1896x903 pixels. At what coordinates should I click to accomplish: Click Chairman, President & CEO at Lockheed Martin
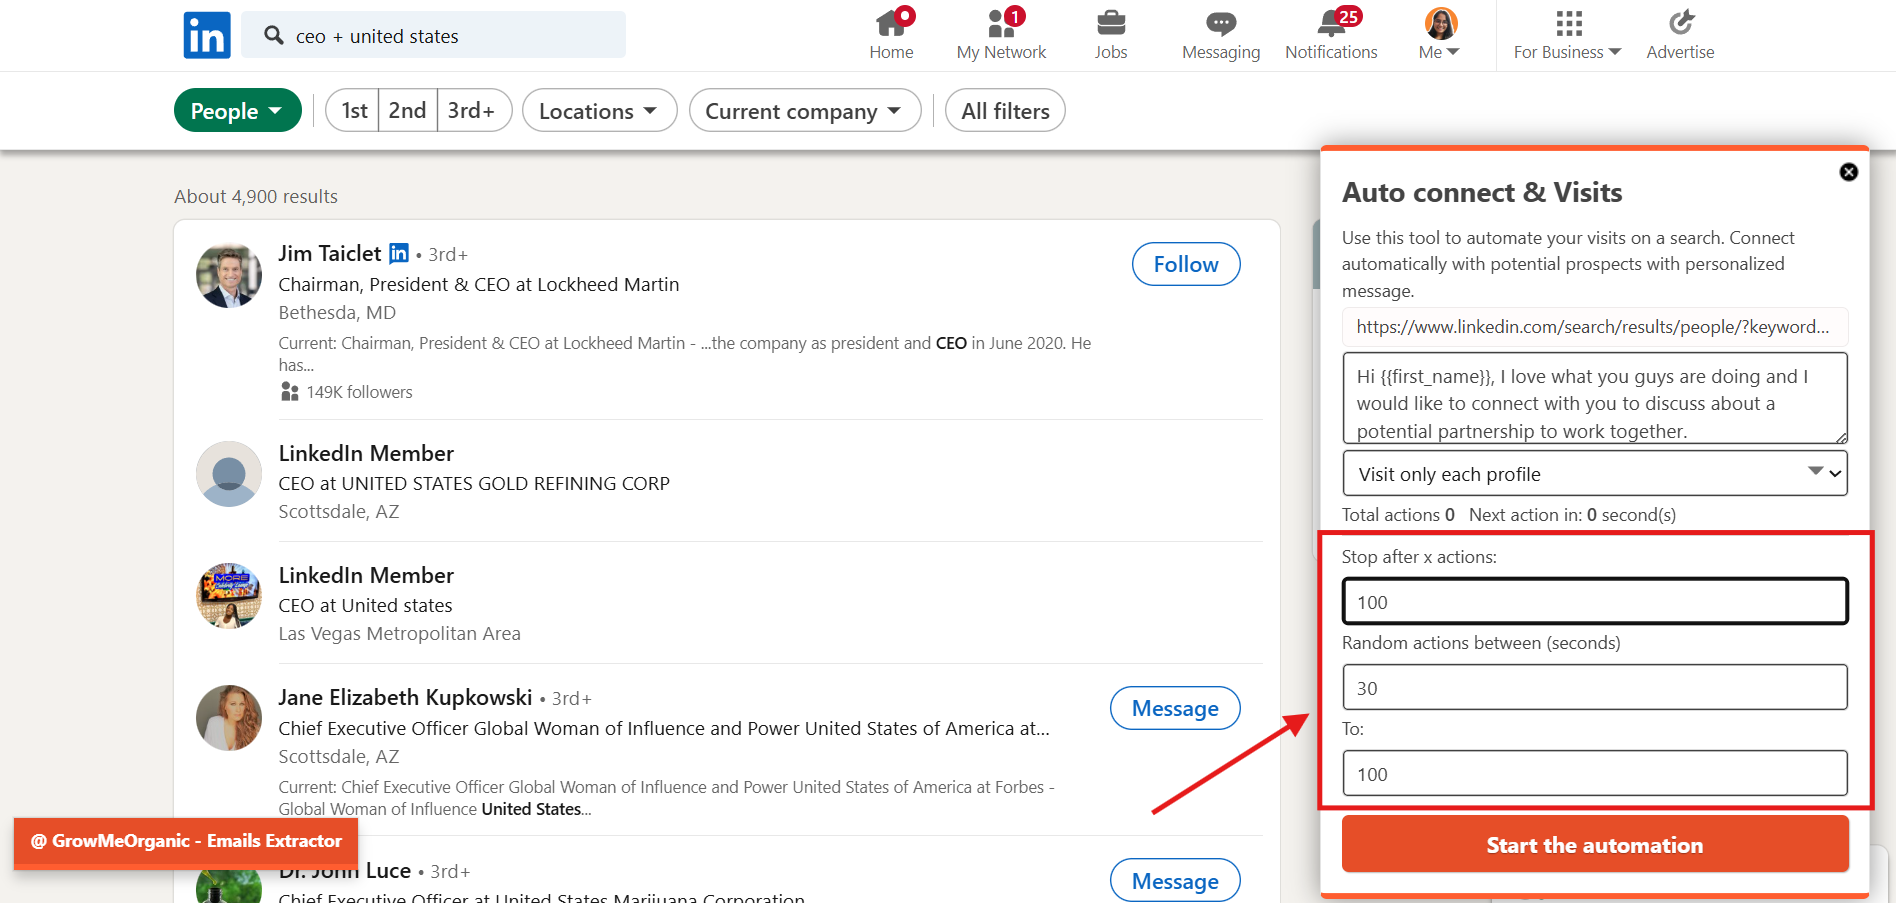click(478, 284)
